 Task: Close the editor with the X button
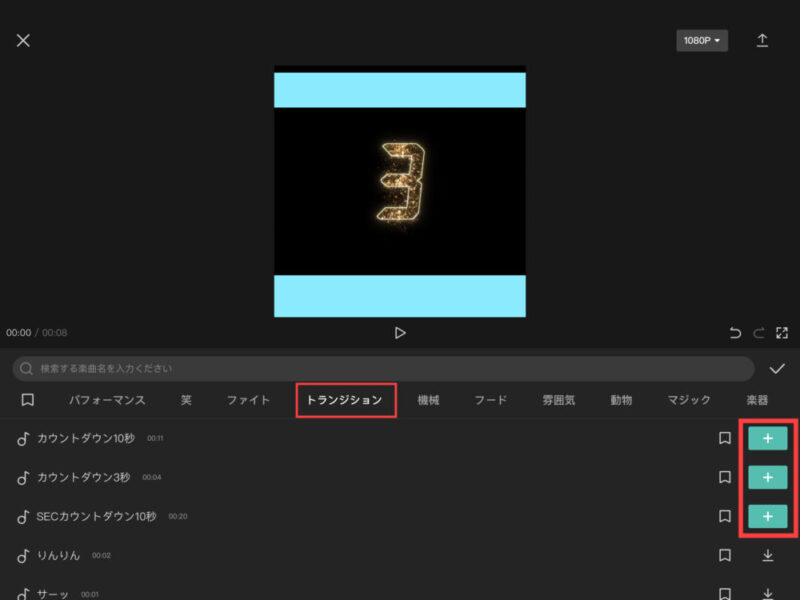point(23,40)
